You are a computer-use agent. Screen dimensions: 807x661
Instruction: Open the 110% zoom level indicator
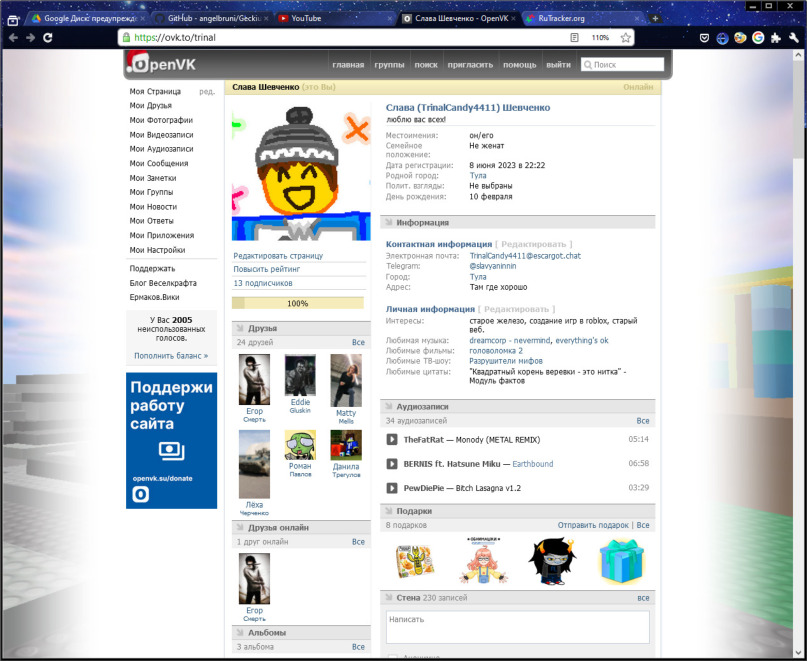pyautogui.click(x=600, y=38)
